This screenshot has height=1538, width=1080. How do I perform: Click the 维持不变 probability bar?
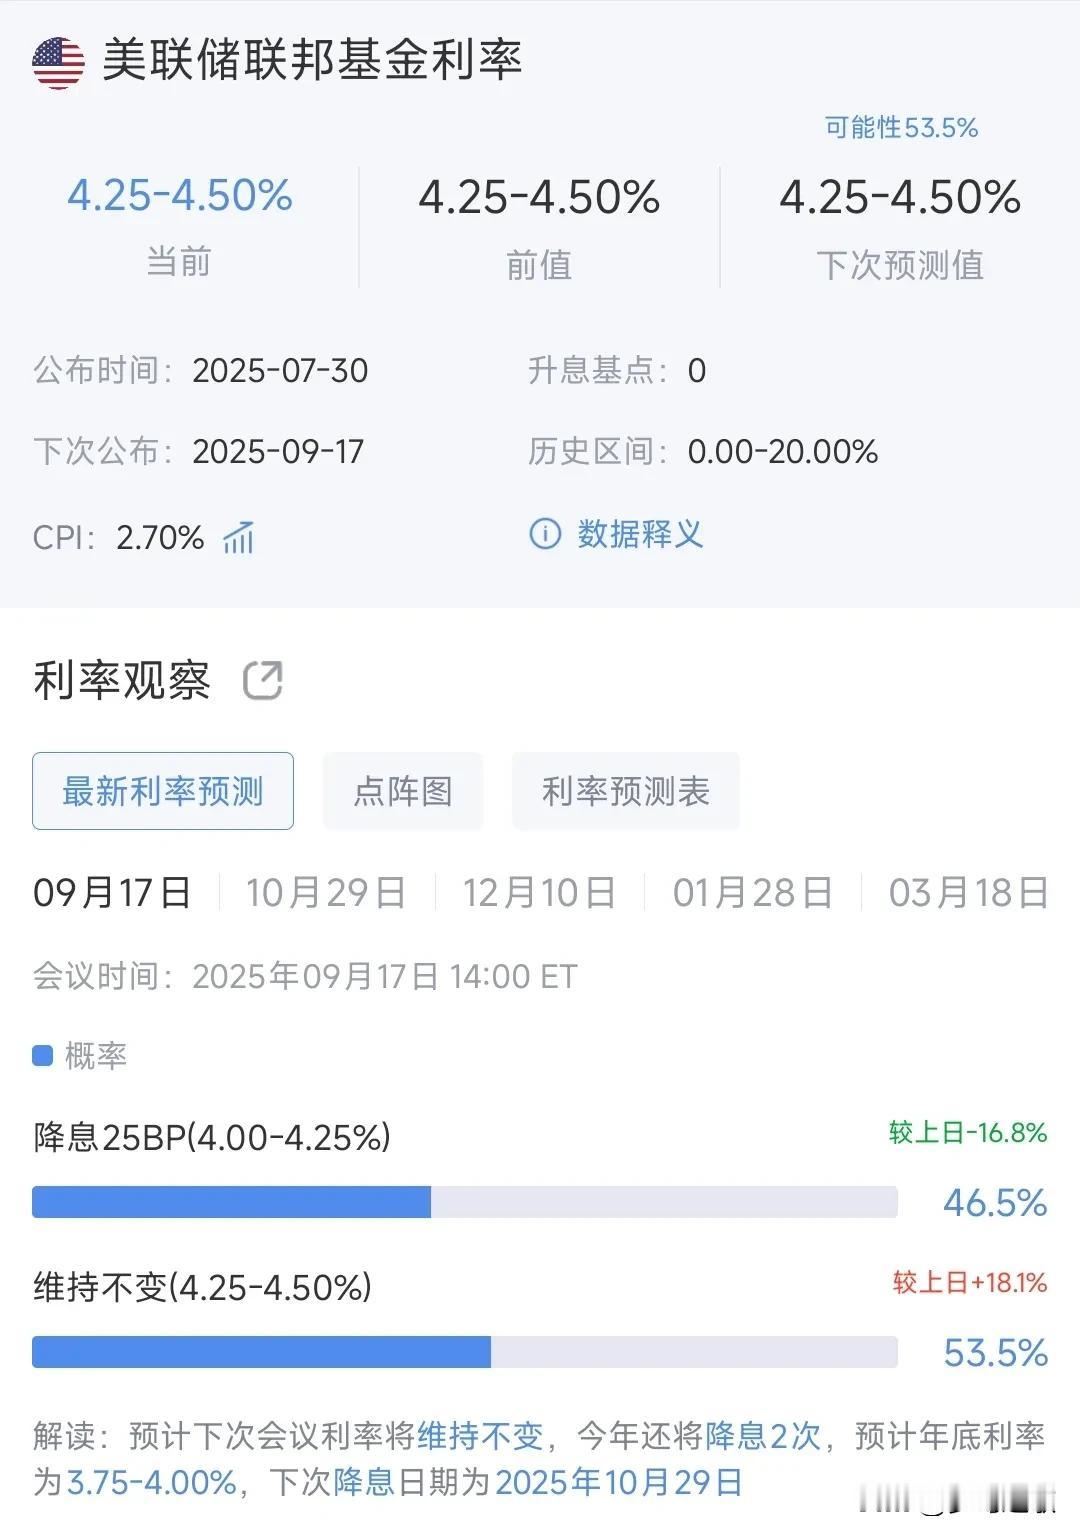(465, 1352)
